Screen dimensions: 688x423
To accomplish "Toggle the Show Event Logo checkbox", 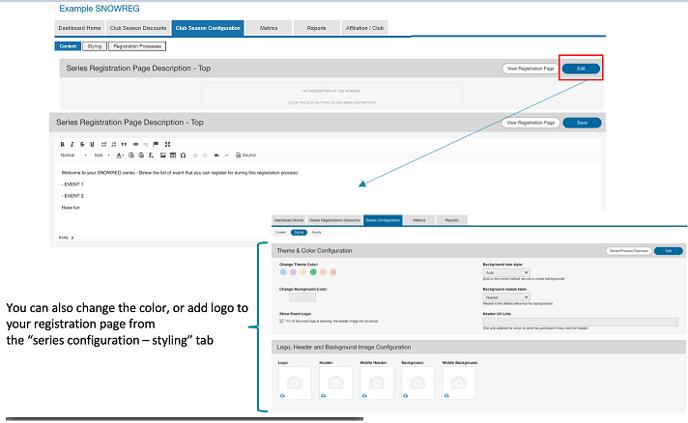I will click(x=283, y=321).
